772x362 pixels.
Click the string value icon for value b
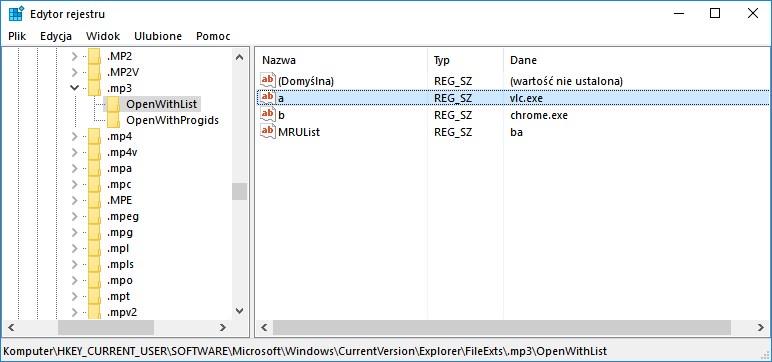(x=268, y=115)
